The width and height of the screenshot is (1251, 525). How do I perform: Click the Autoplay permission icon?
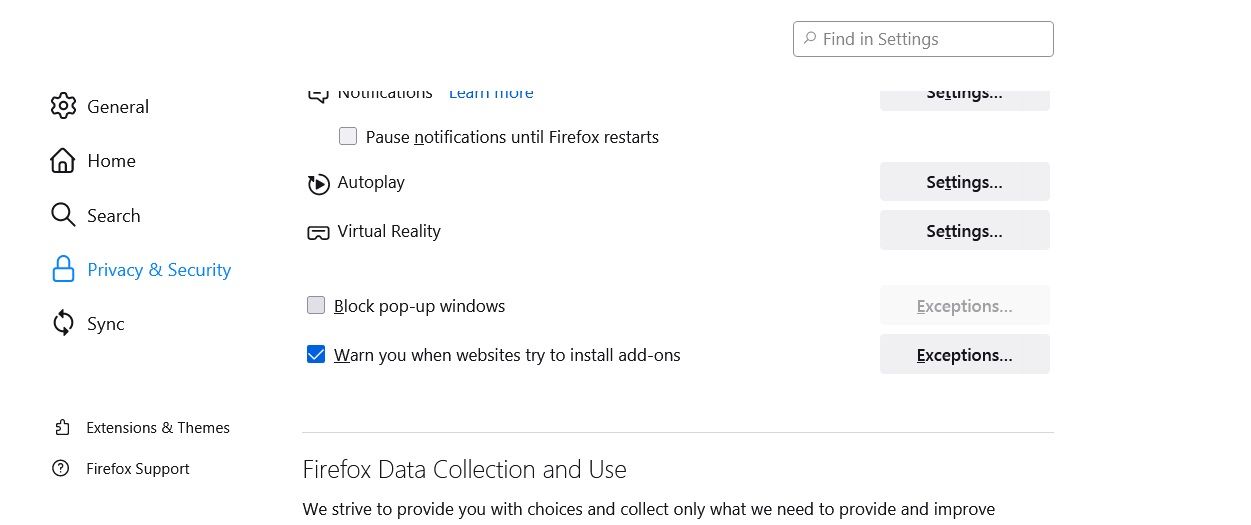(x=318, y=183)
